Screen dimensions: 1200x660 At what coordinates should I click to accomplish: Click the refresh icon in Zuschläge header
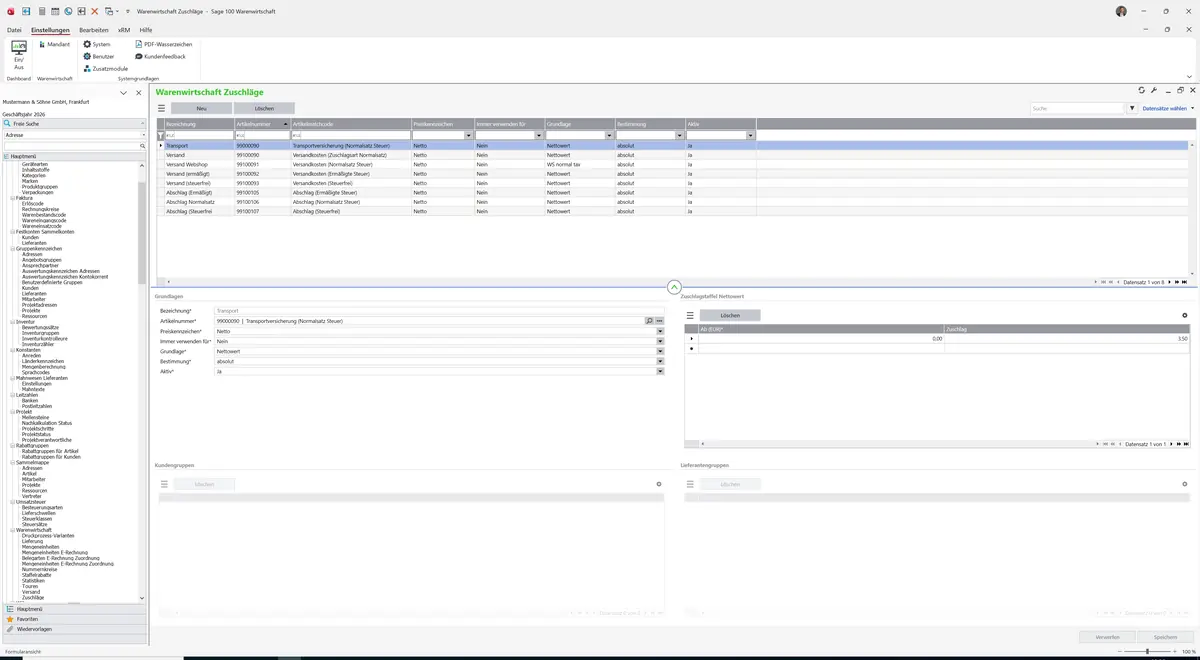(x=1142, y=91)
